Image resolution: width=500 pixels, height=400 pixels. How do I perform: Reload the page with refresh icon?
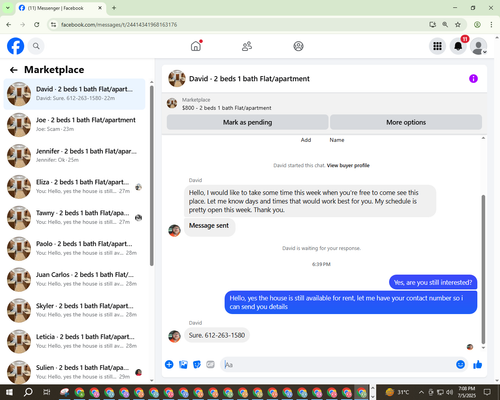click(37, 24)
